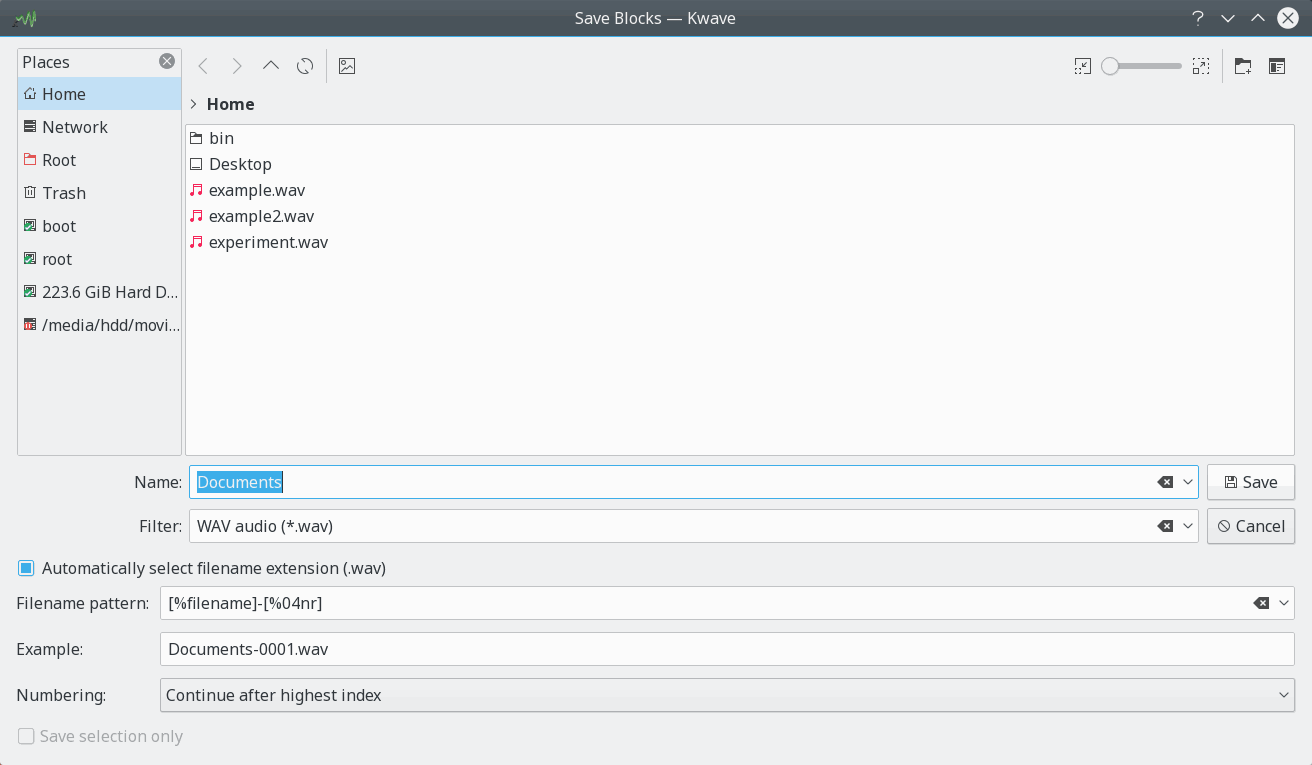Go back in folder history
1312x765 pixels.
point(203,66)
